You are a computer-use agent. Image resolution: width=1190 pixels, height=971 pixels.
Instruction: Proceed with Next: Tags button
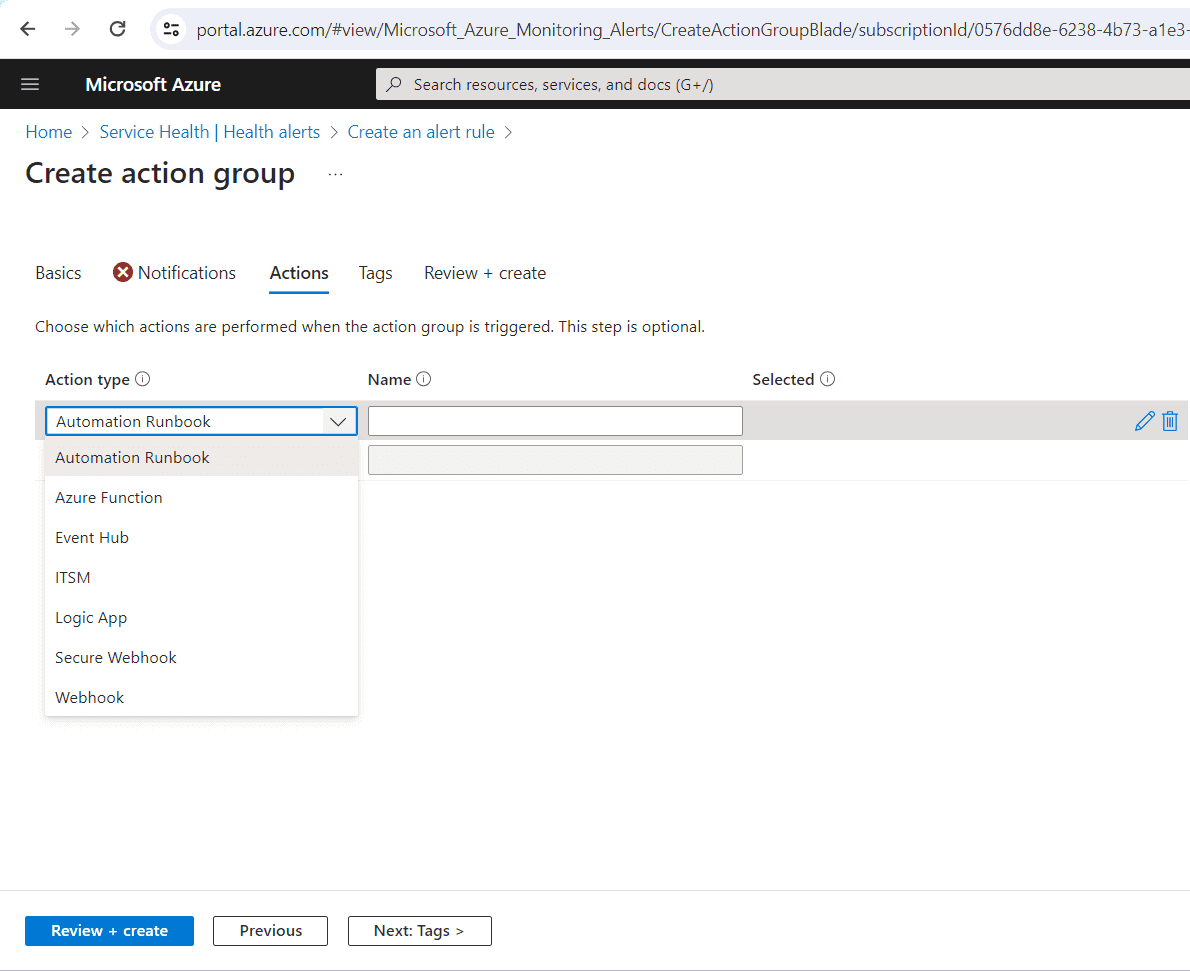pyautogui.click(x=420, y=931)
